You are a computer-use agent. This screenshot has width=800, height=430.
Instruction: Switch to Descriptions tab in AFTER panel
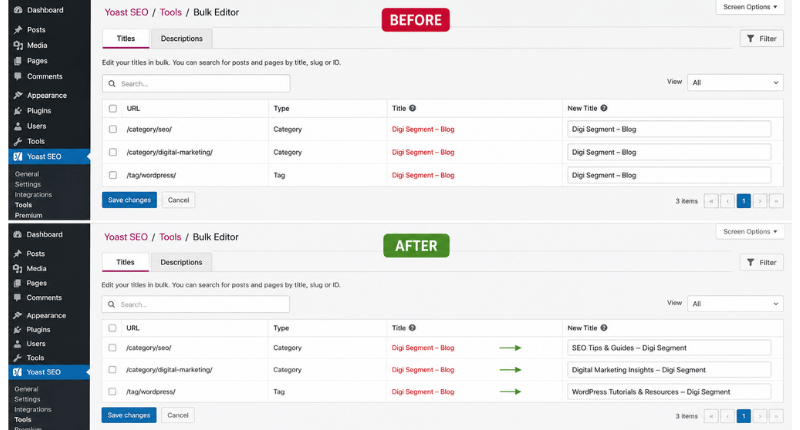click(x=181, y=262)
